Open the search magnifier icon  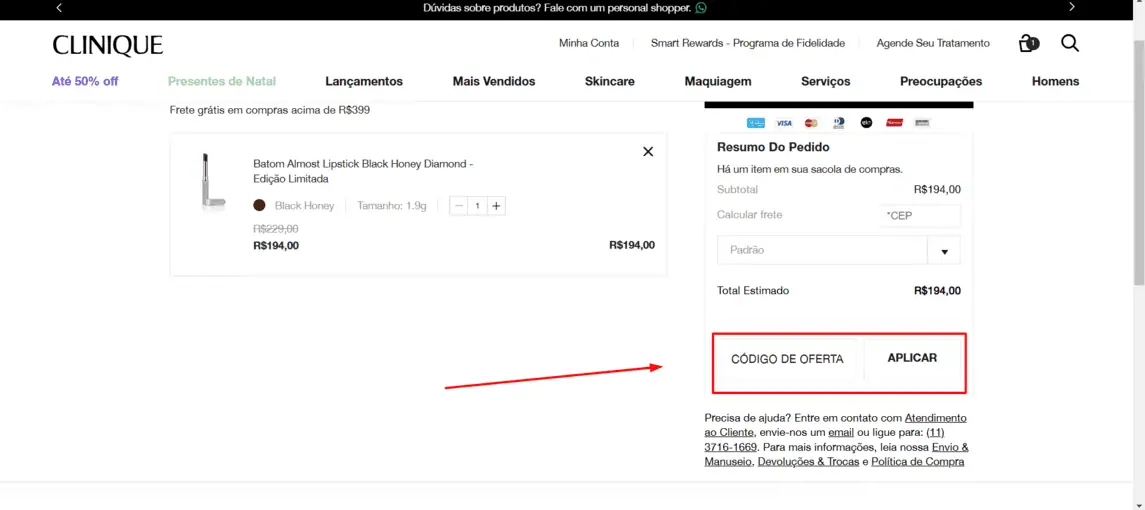click(x=1070, y=43)
